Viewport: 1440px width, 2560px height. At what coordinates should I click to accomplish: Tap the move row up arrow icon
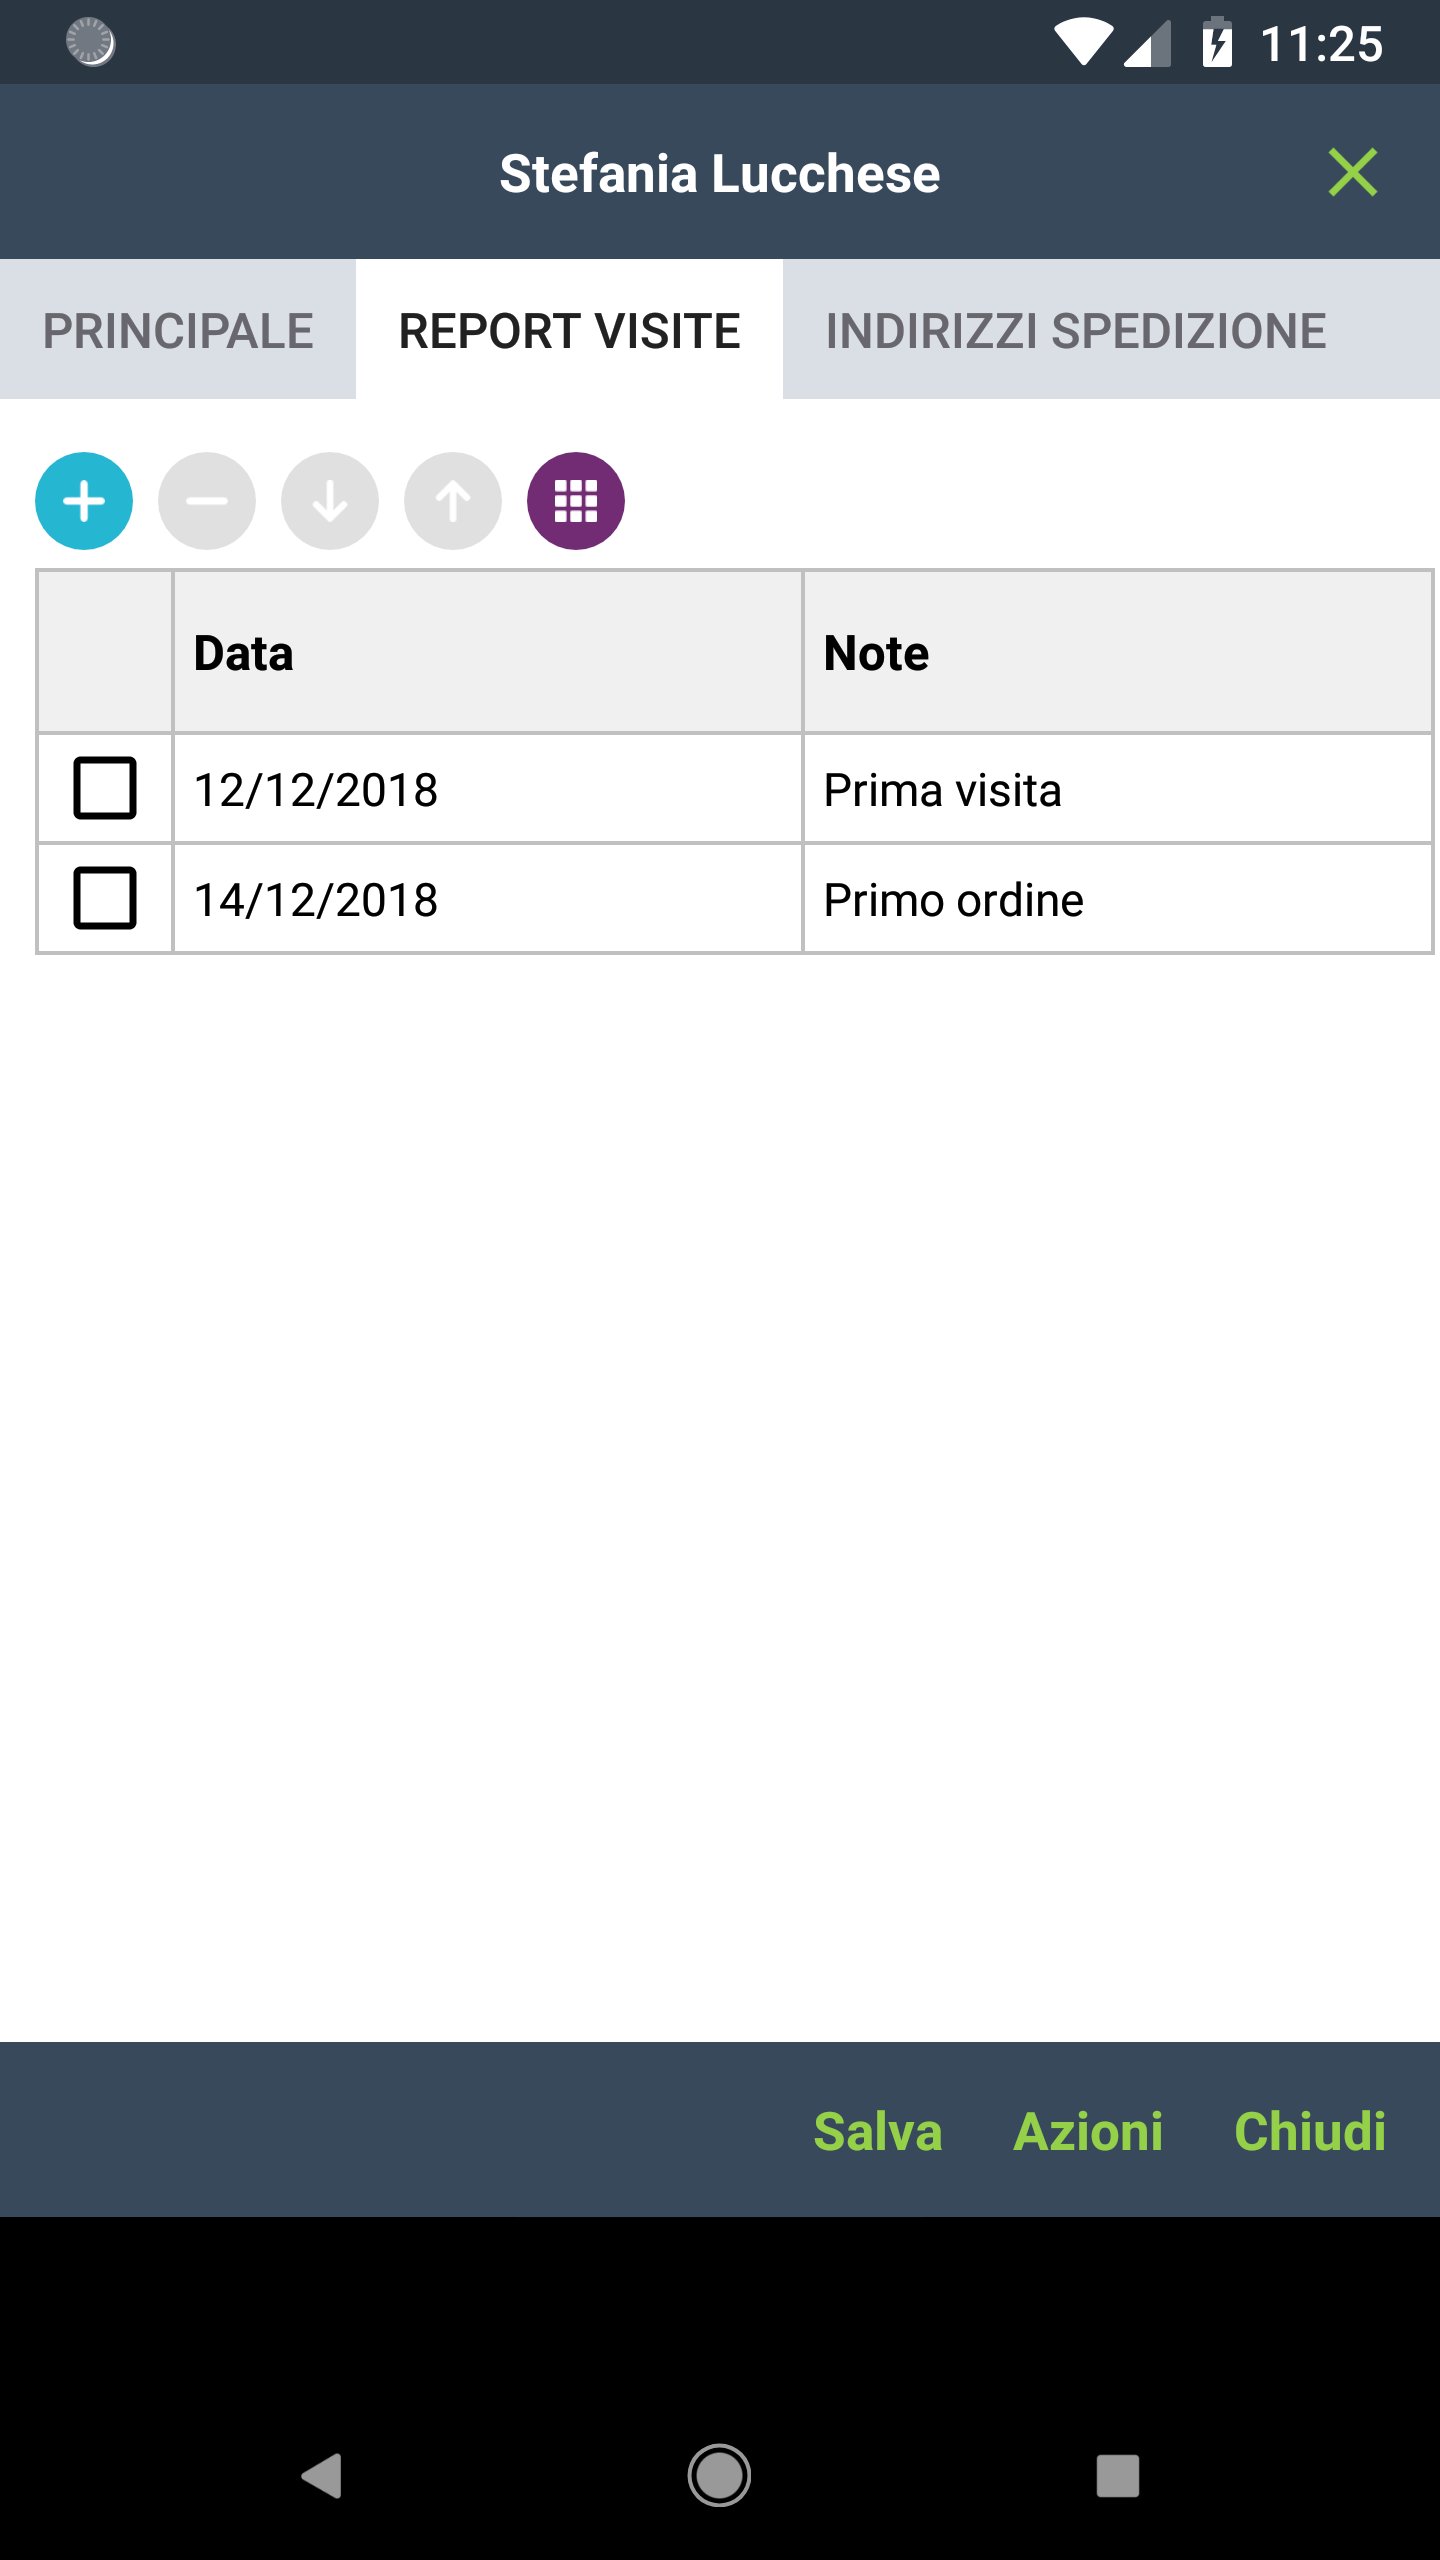(453, 501)
